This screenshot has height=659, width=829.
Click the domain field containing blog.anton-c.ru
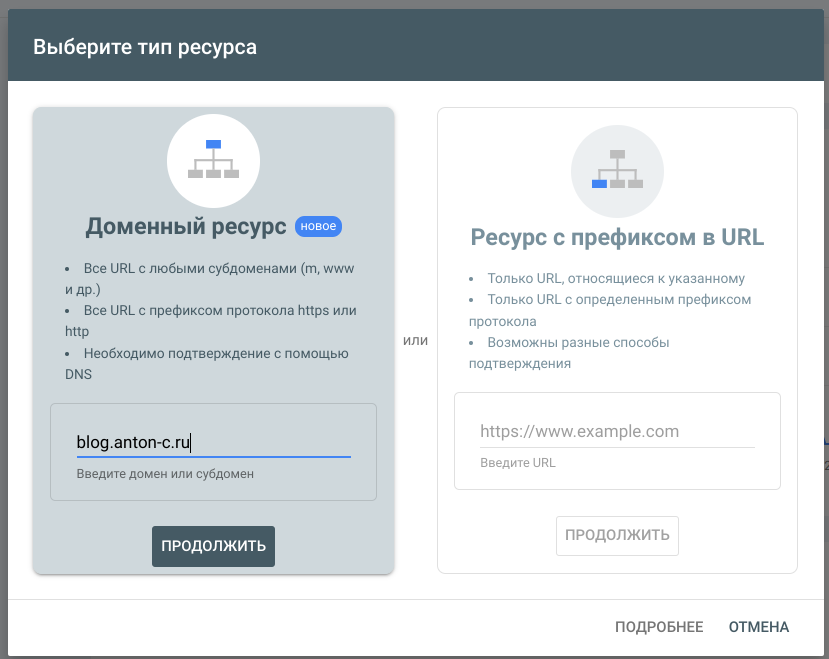[x=213, y=441]
